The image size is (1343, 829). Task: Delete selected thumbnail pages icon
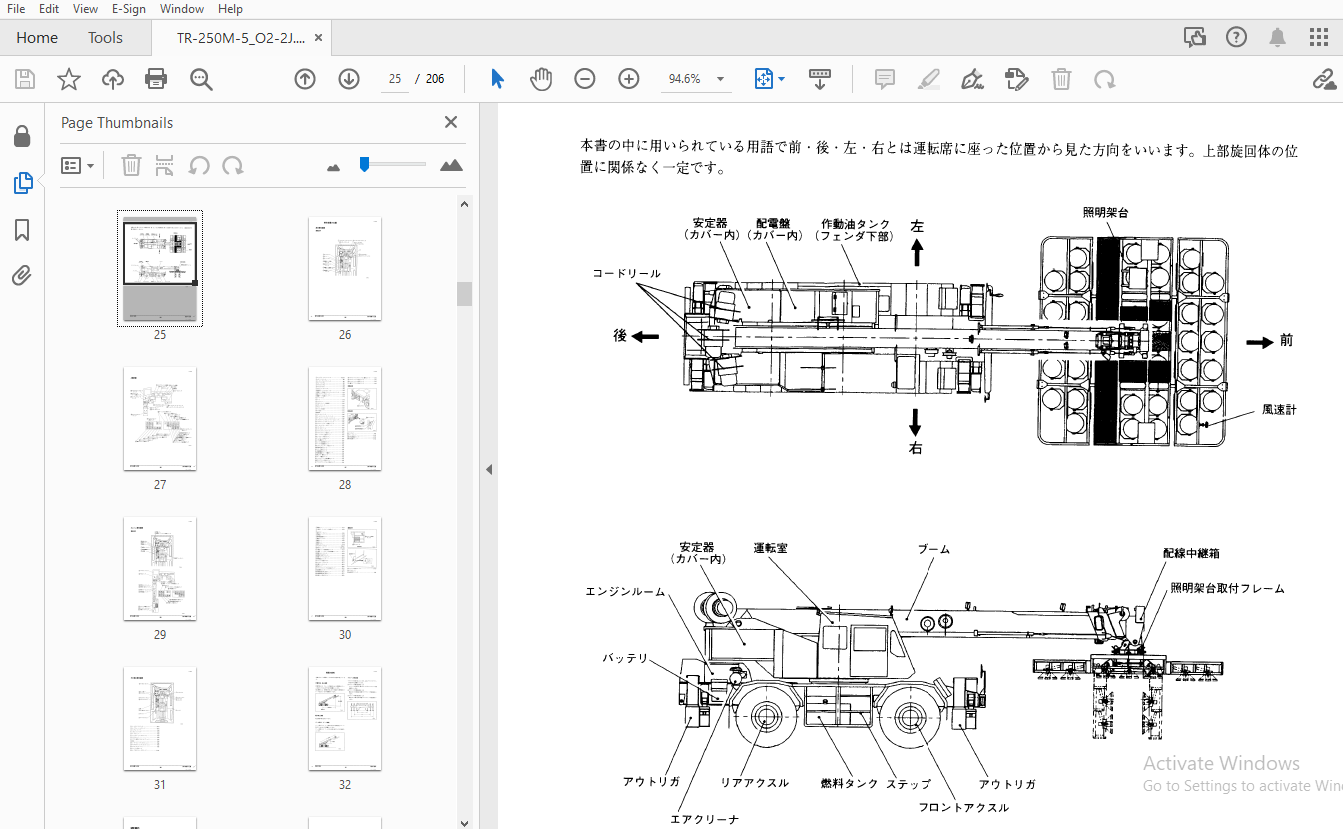[131, 165]
